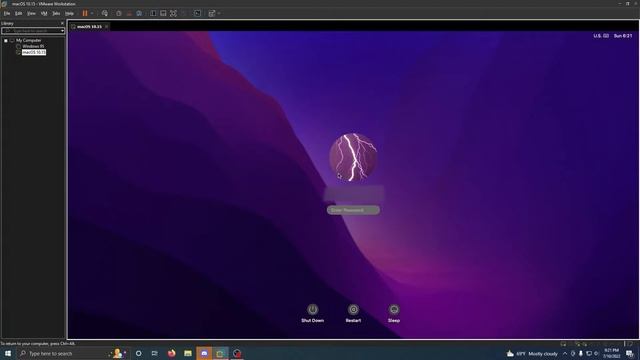Viewport: 640px width, 360px height.
Task: Open power options dropdown next to pause
Action: [x=92, y=13]
